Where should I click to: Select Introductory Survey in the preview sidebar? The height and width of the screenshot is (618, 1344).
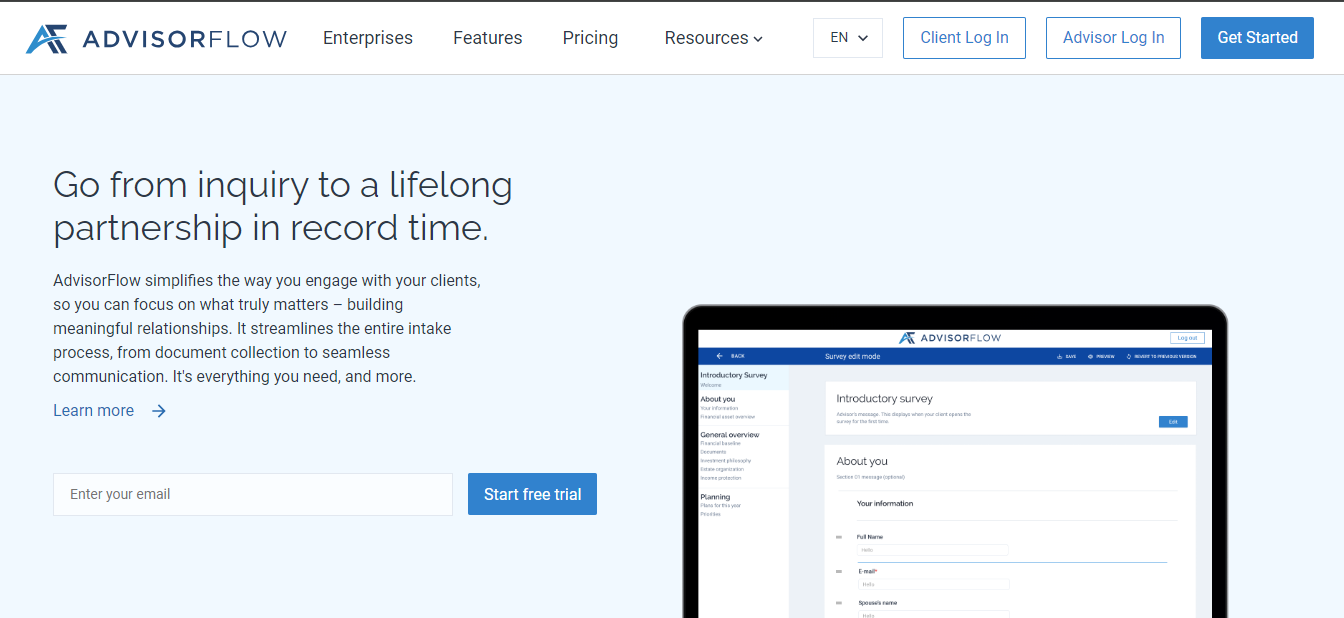[734, 375]
